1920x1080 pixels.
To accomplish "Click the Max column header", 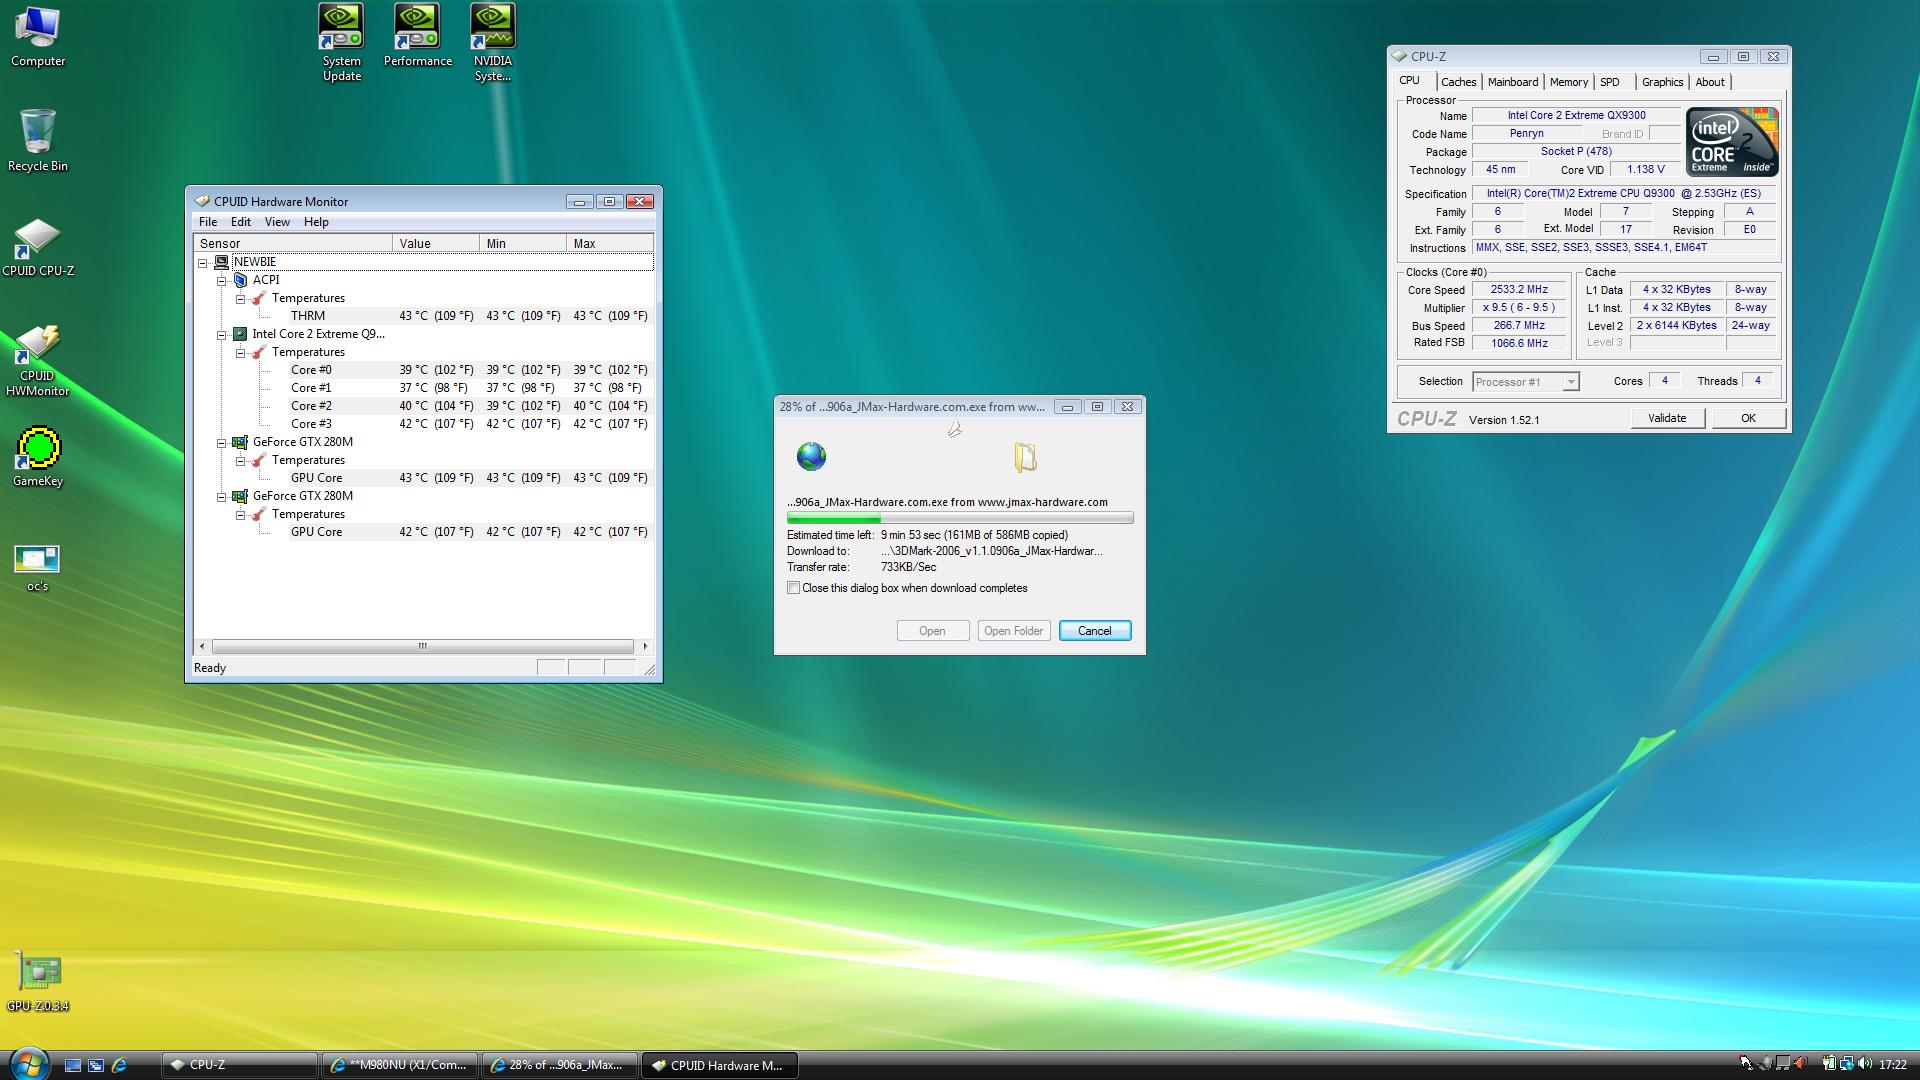I will (610, 243).
